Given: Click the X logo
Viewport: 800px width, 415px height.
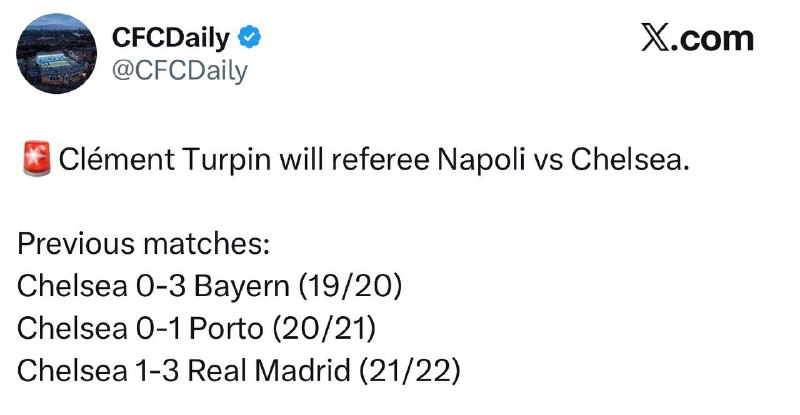Looking at the screenshot, I should [655, 39].
